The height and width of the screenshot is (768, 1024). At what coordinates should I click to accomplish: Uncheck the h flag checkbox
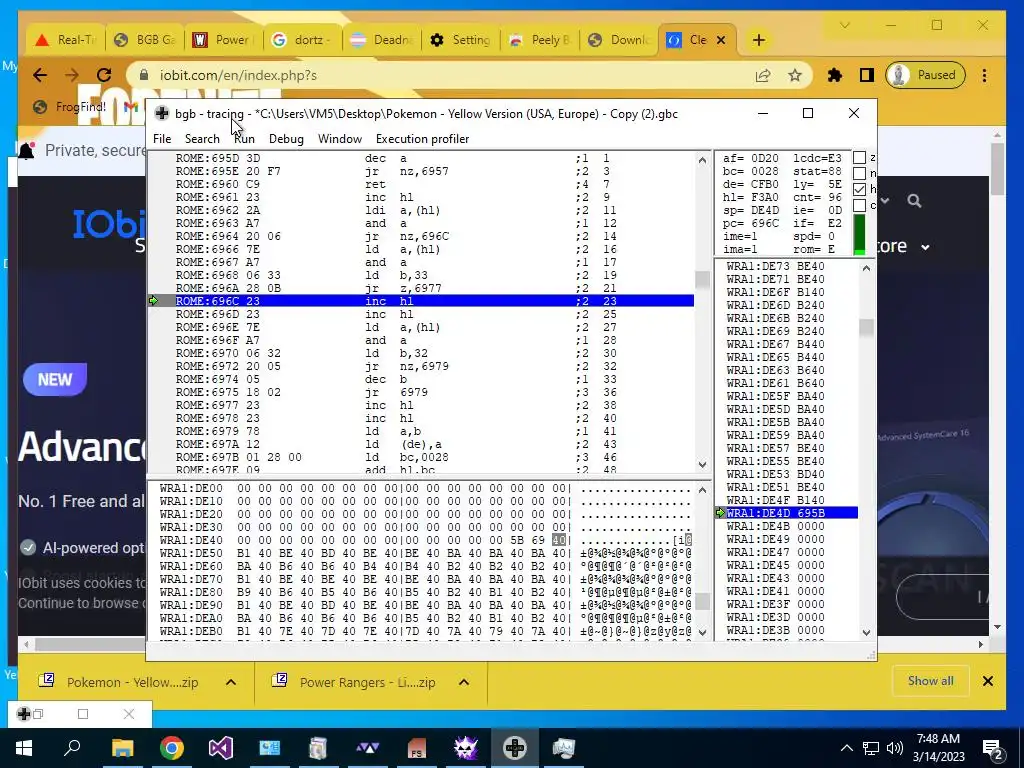coord(859,189)
